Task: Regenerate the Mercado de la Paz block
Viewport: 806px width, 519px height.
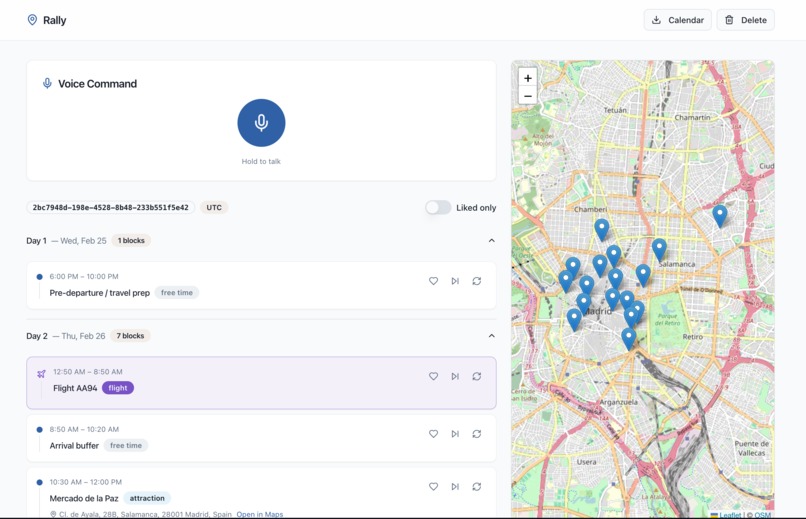Action: [477, 486]
